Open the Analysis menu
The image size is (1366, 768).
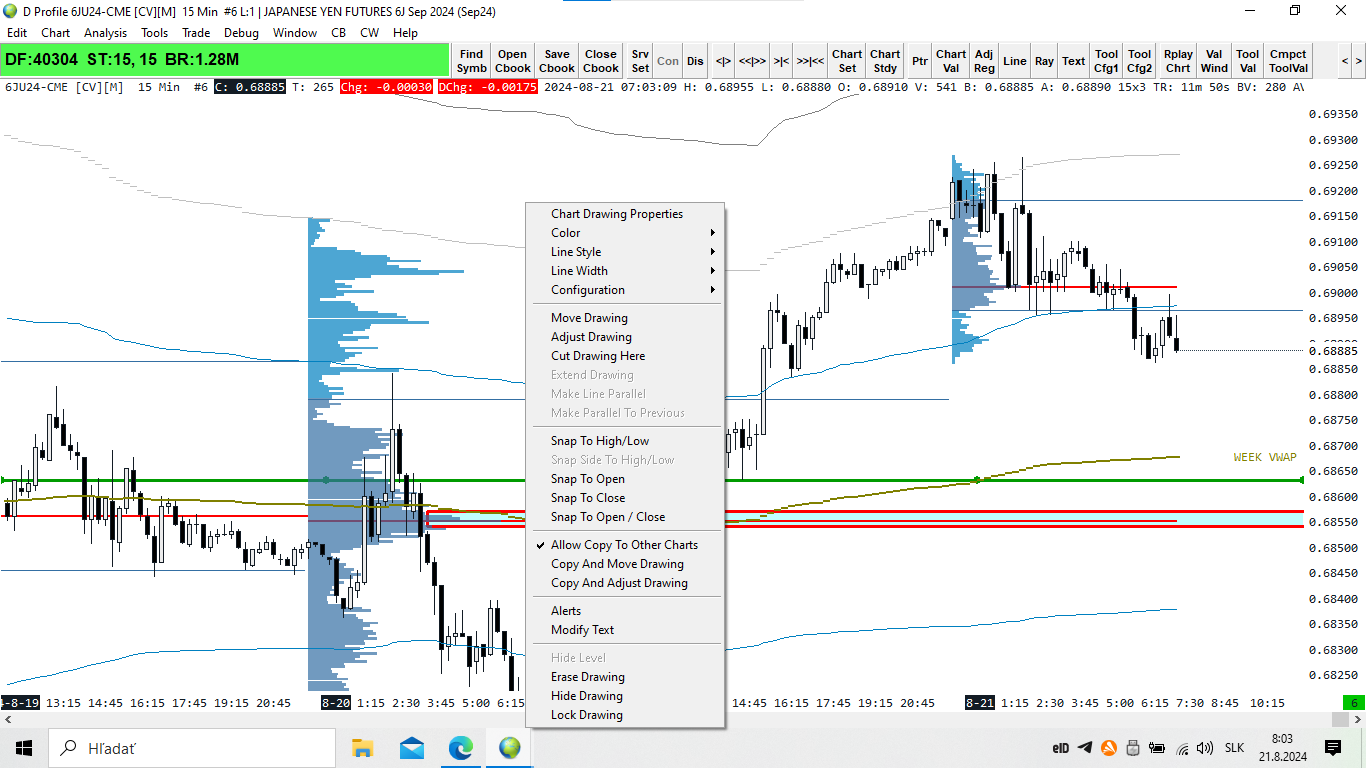tap(105, 33)
